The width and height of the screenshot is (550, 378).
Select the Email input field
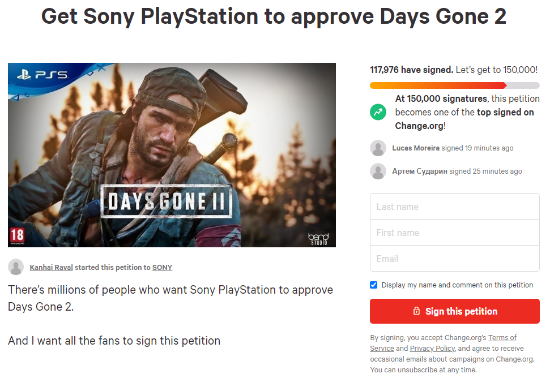point(455,258)
